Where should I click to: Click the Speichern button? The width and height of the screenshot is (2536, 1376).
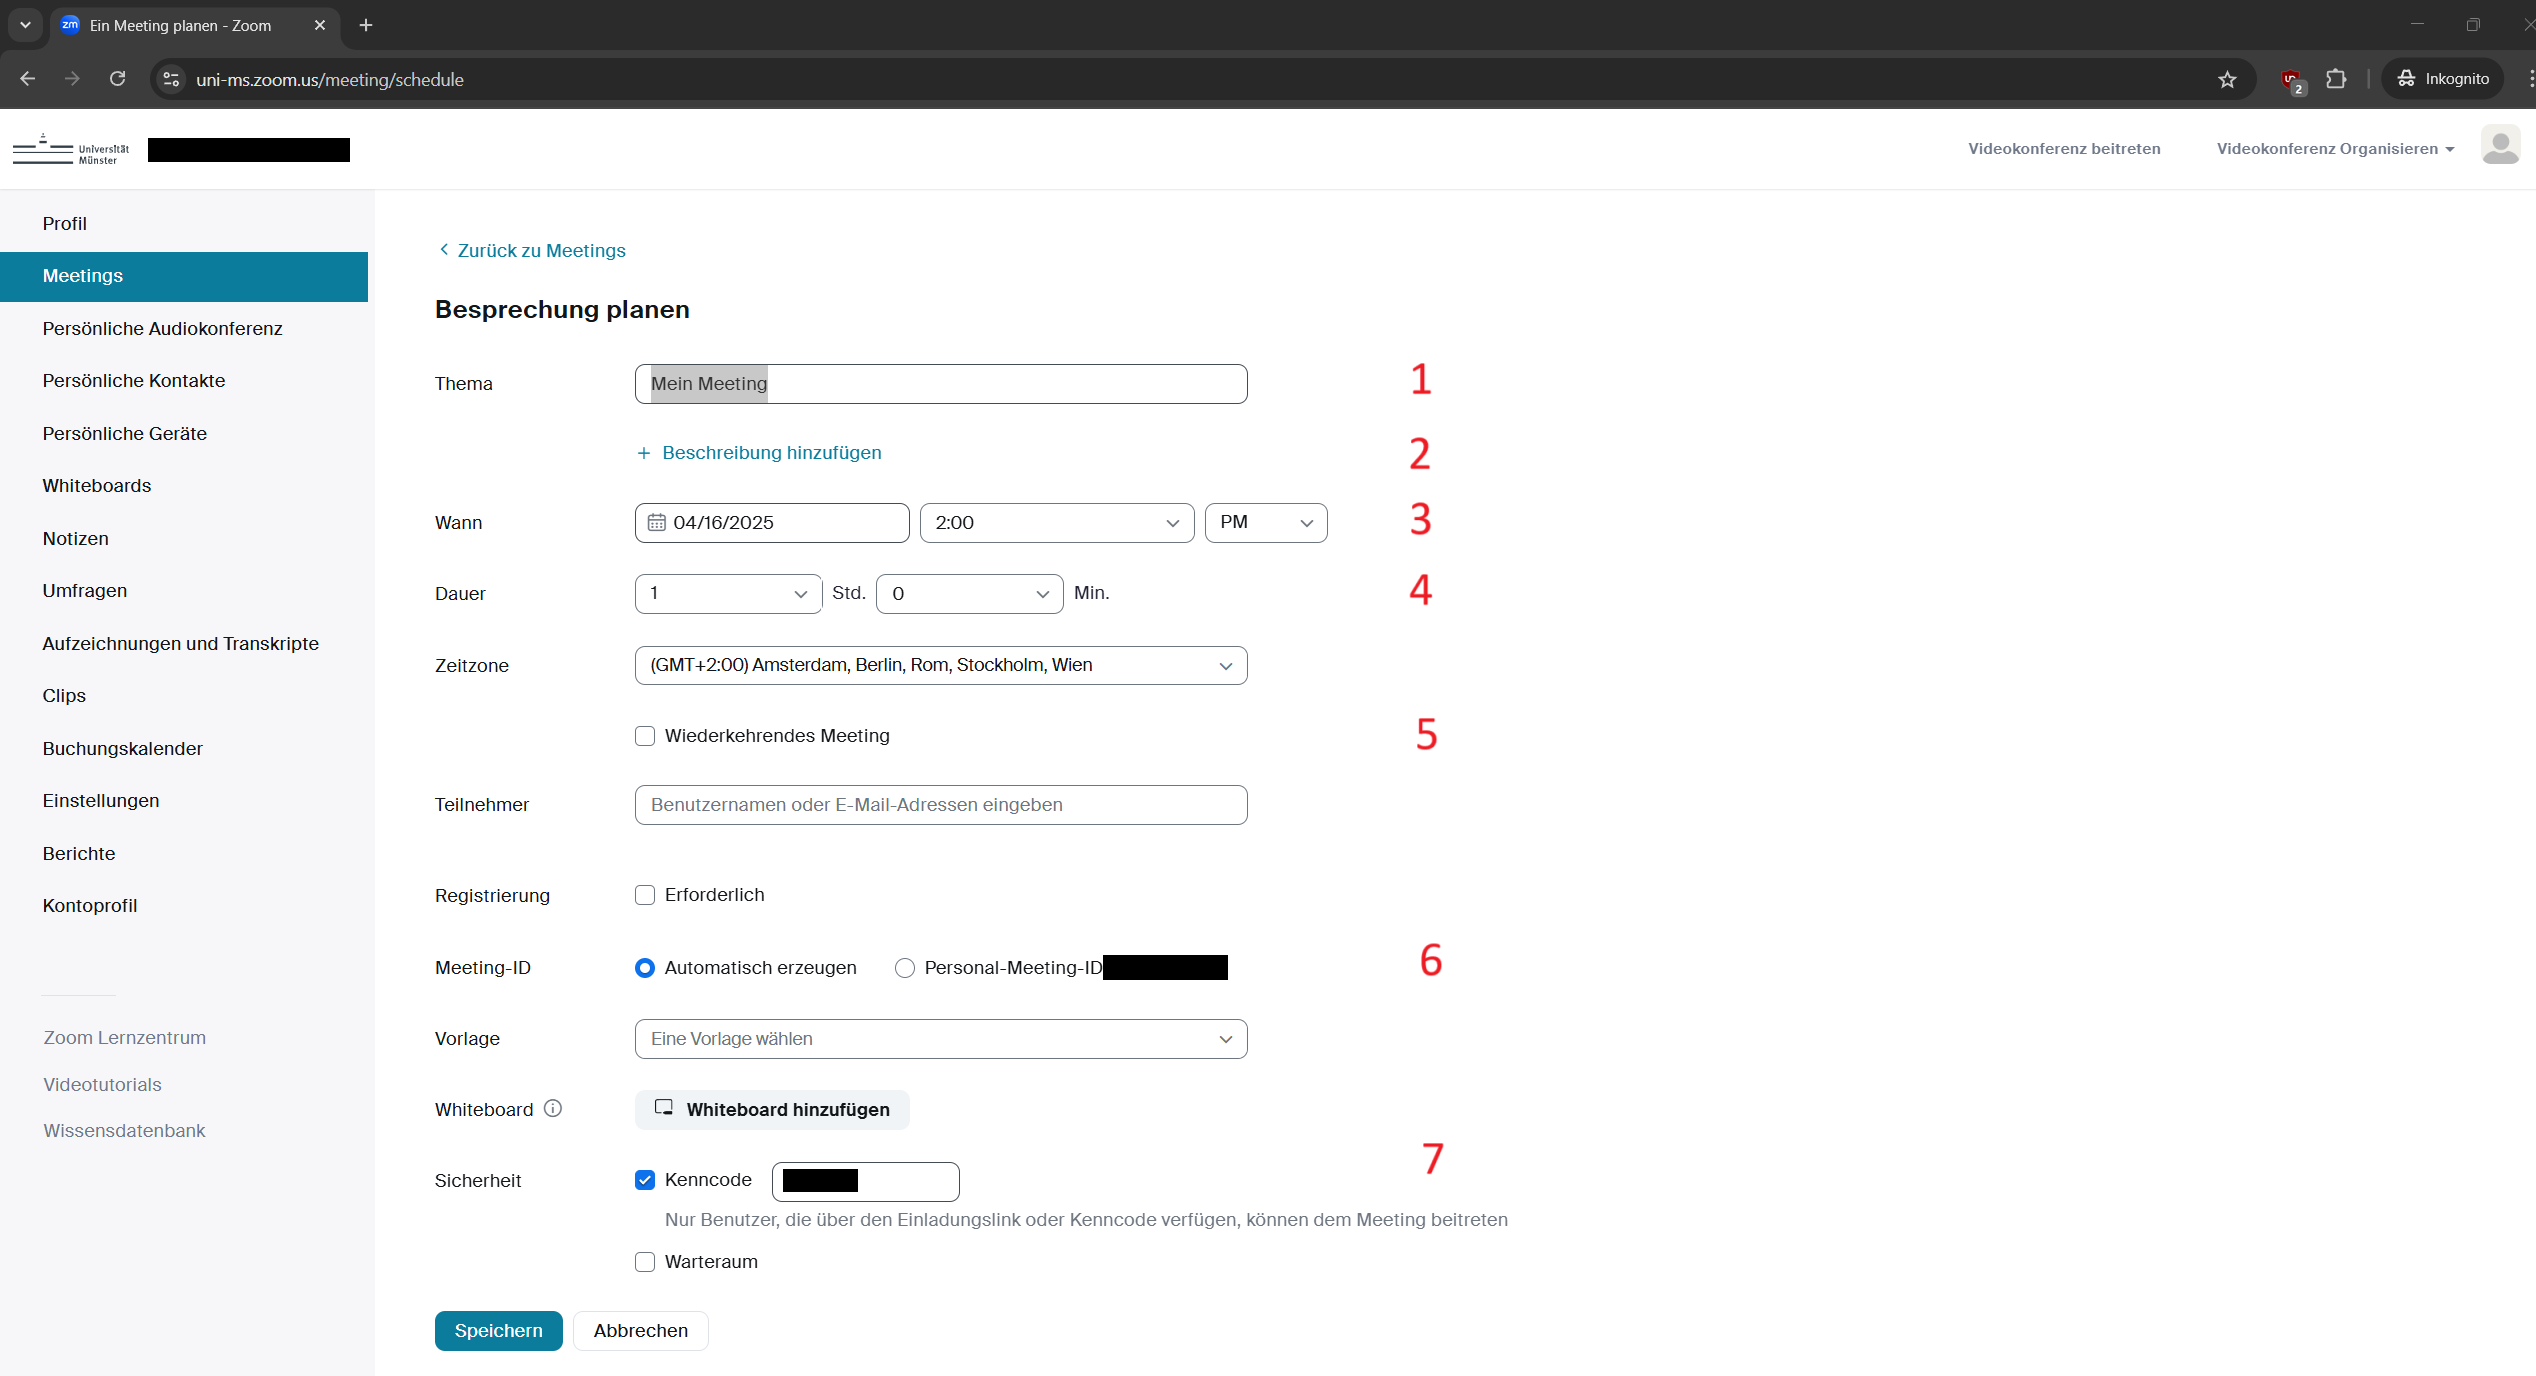click(x=498, y=1331)
